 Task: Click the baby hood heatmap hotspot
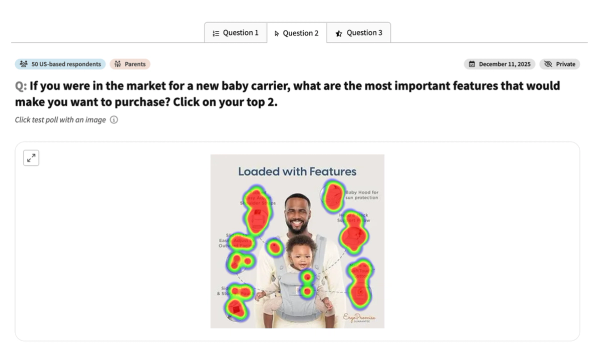click(x=333, y=196)
